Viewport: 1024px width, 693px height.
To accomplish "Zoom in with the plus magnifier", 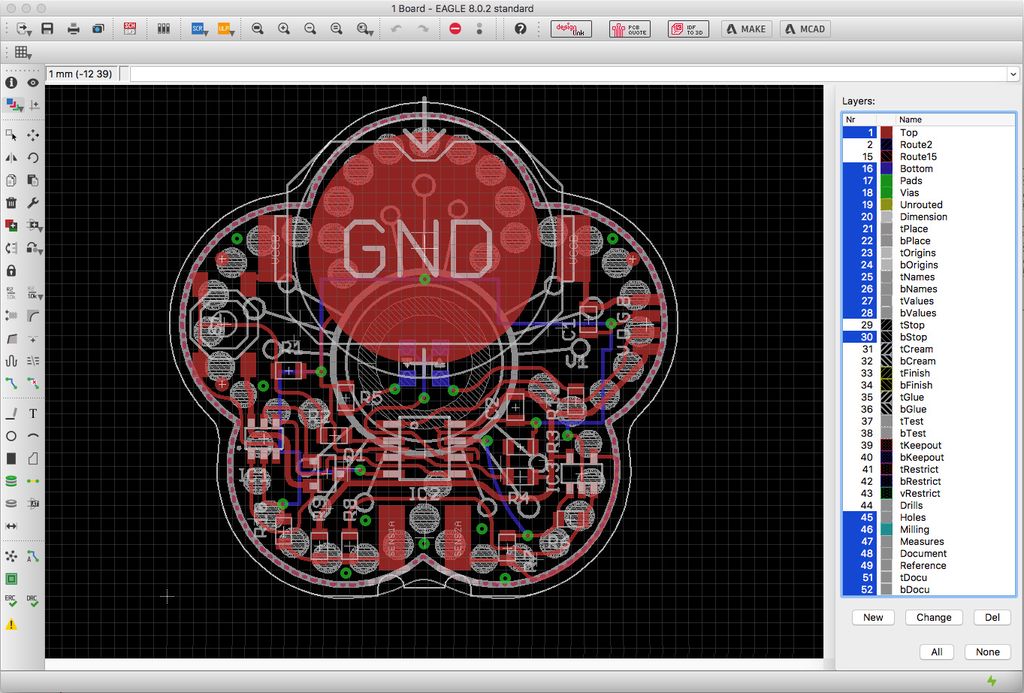I will pos(283,29).
